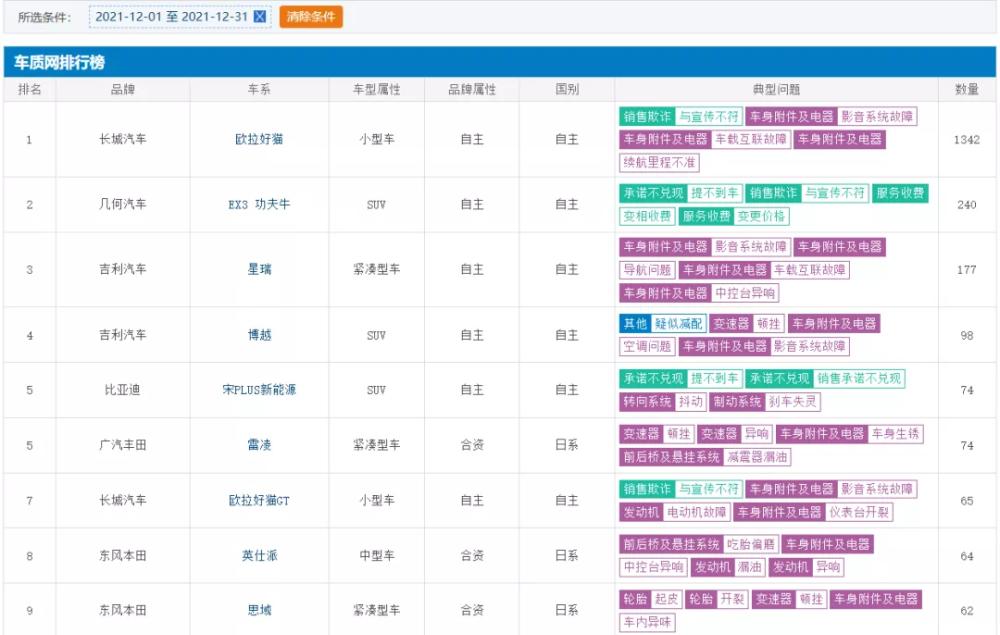Click the 车系 column header

click(x=259, y=89)
